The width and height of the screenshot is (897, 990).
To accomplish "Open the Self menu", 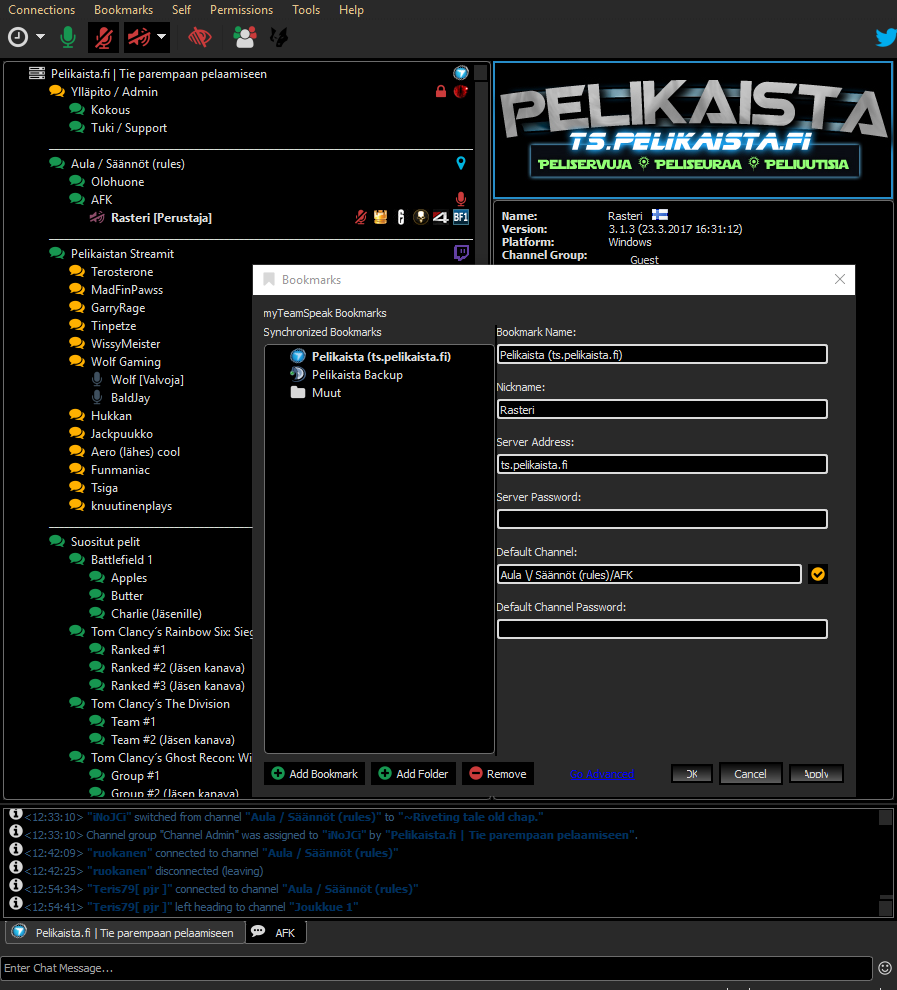I will [181, 10].
